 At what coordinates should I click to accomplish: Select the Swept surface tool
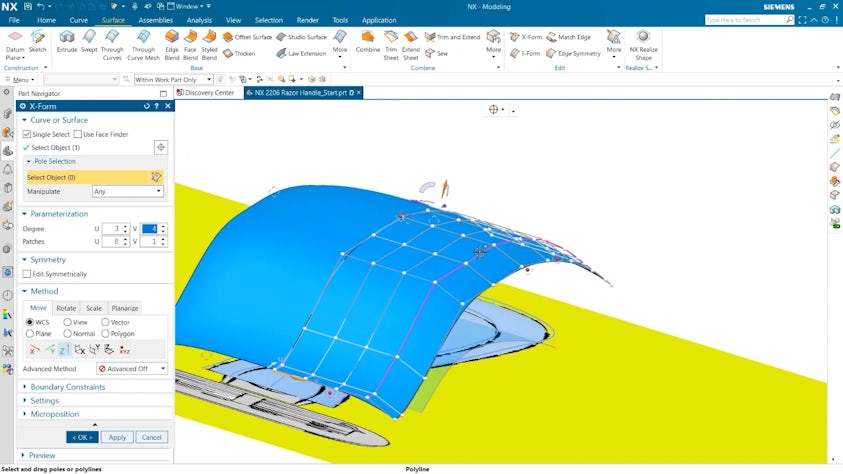pyautogui.click(x=89, y=42)
